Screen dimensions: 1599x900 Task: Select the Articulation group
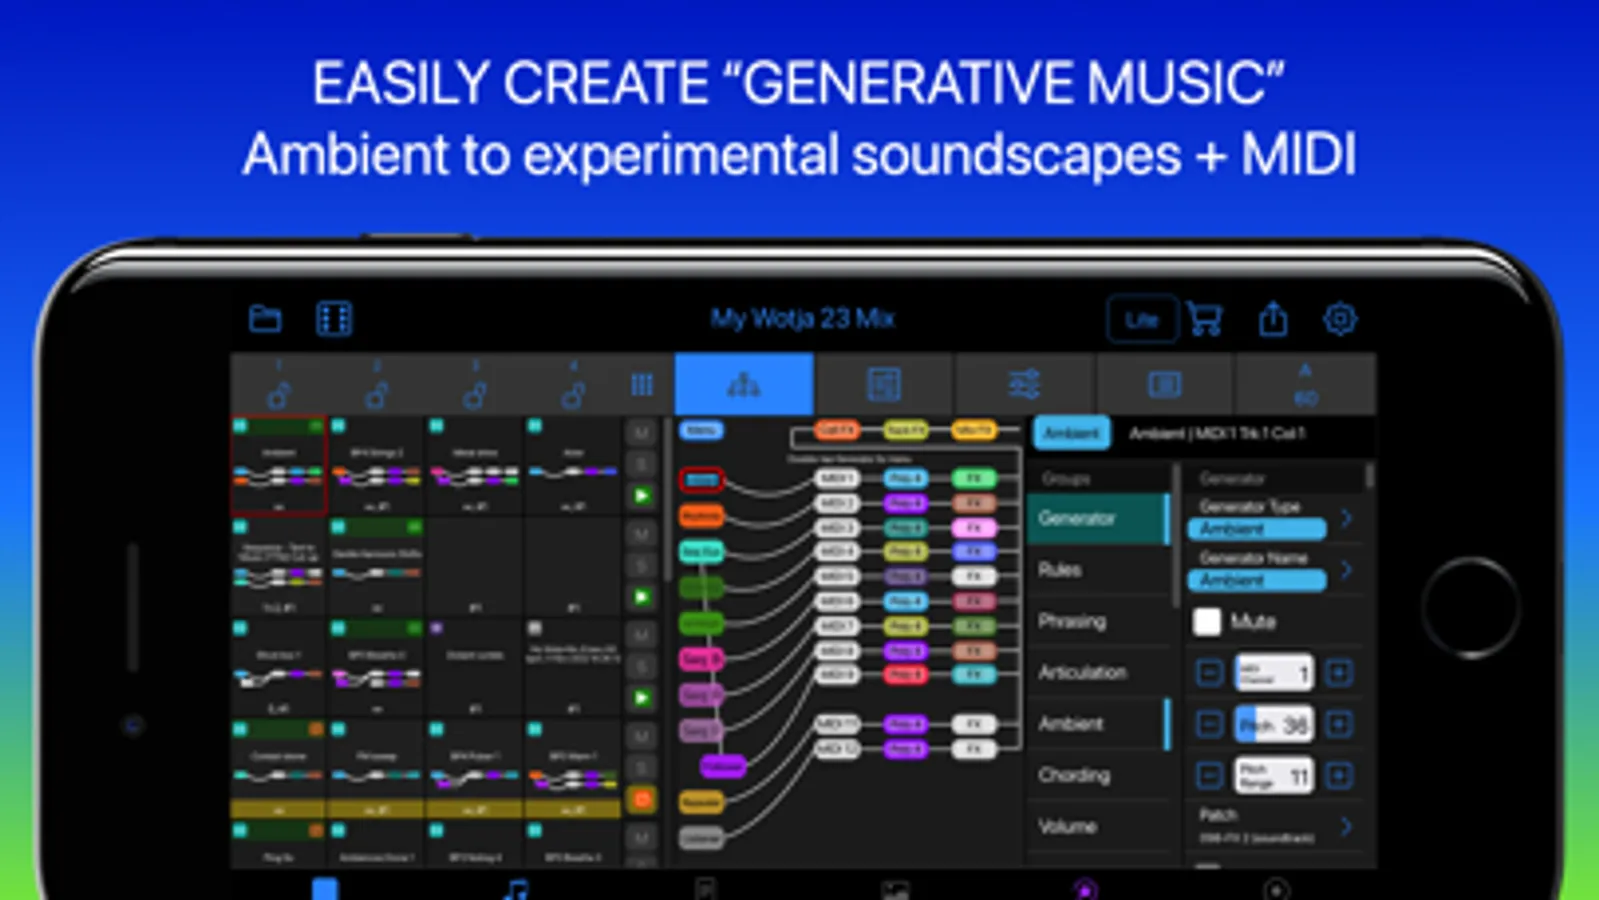point(1098,672)
